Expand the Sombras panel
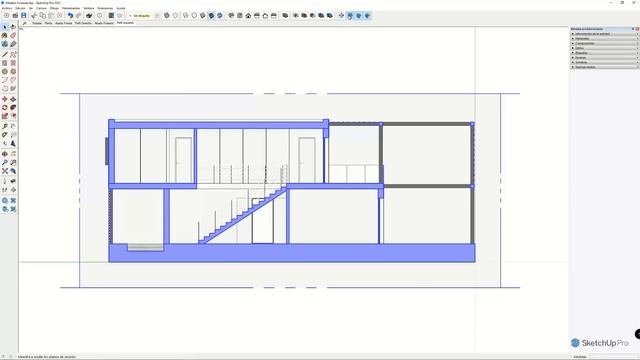 click(x=604, y=62)
